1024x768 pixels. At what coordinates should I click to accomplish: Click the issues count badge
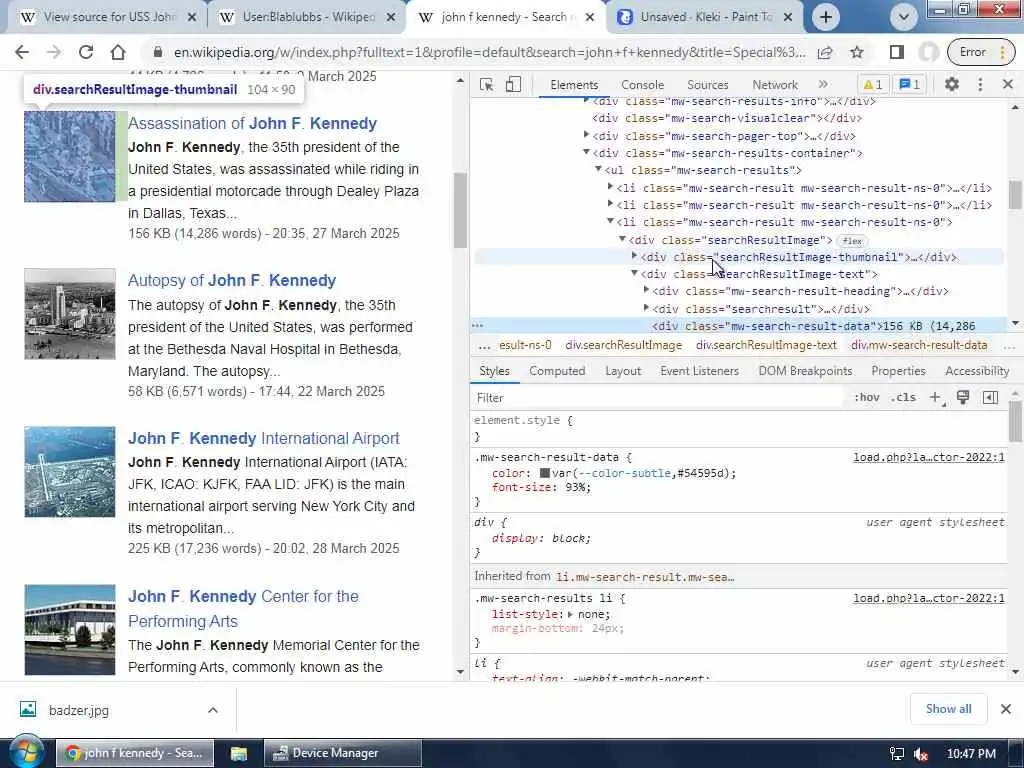click(x=909, y=84)
